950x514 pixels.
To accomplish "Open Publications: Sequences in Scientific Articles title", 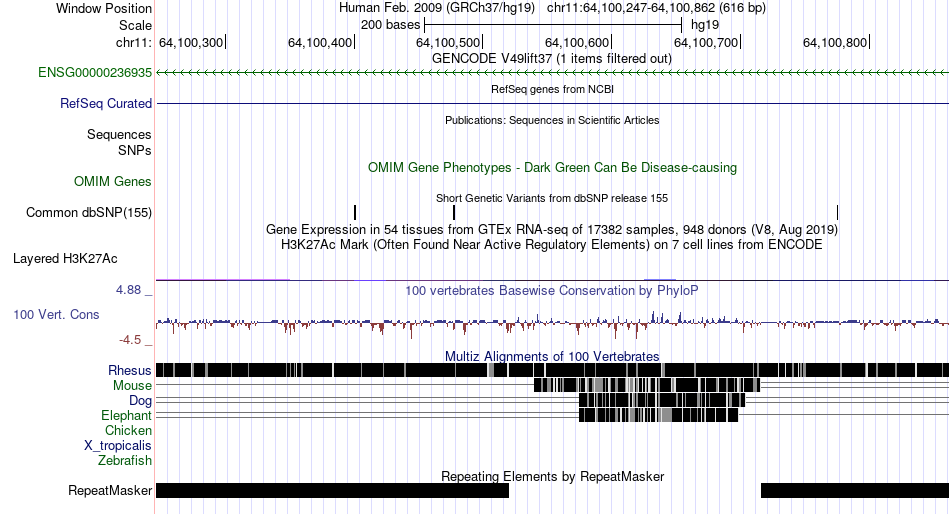I will click(552, 120).
